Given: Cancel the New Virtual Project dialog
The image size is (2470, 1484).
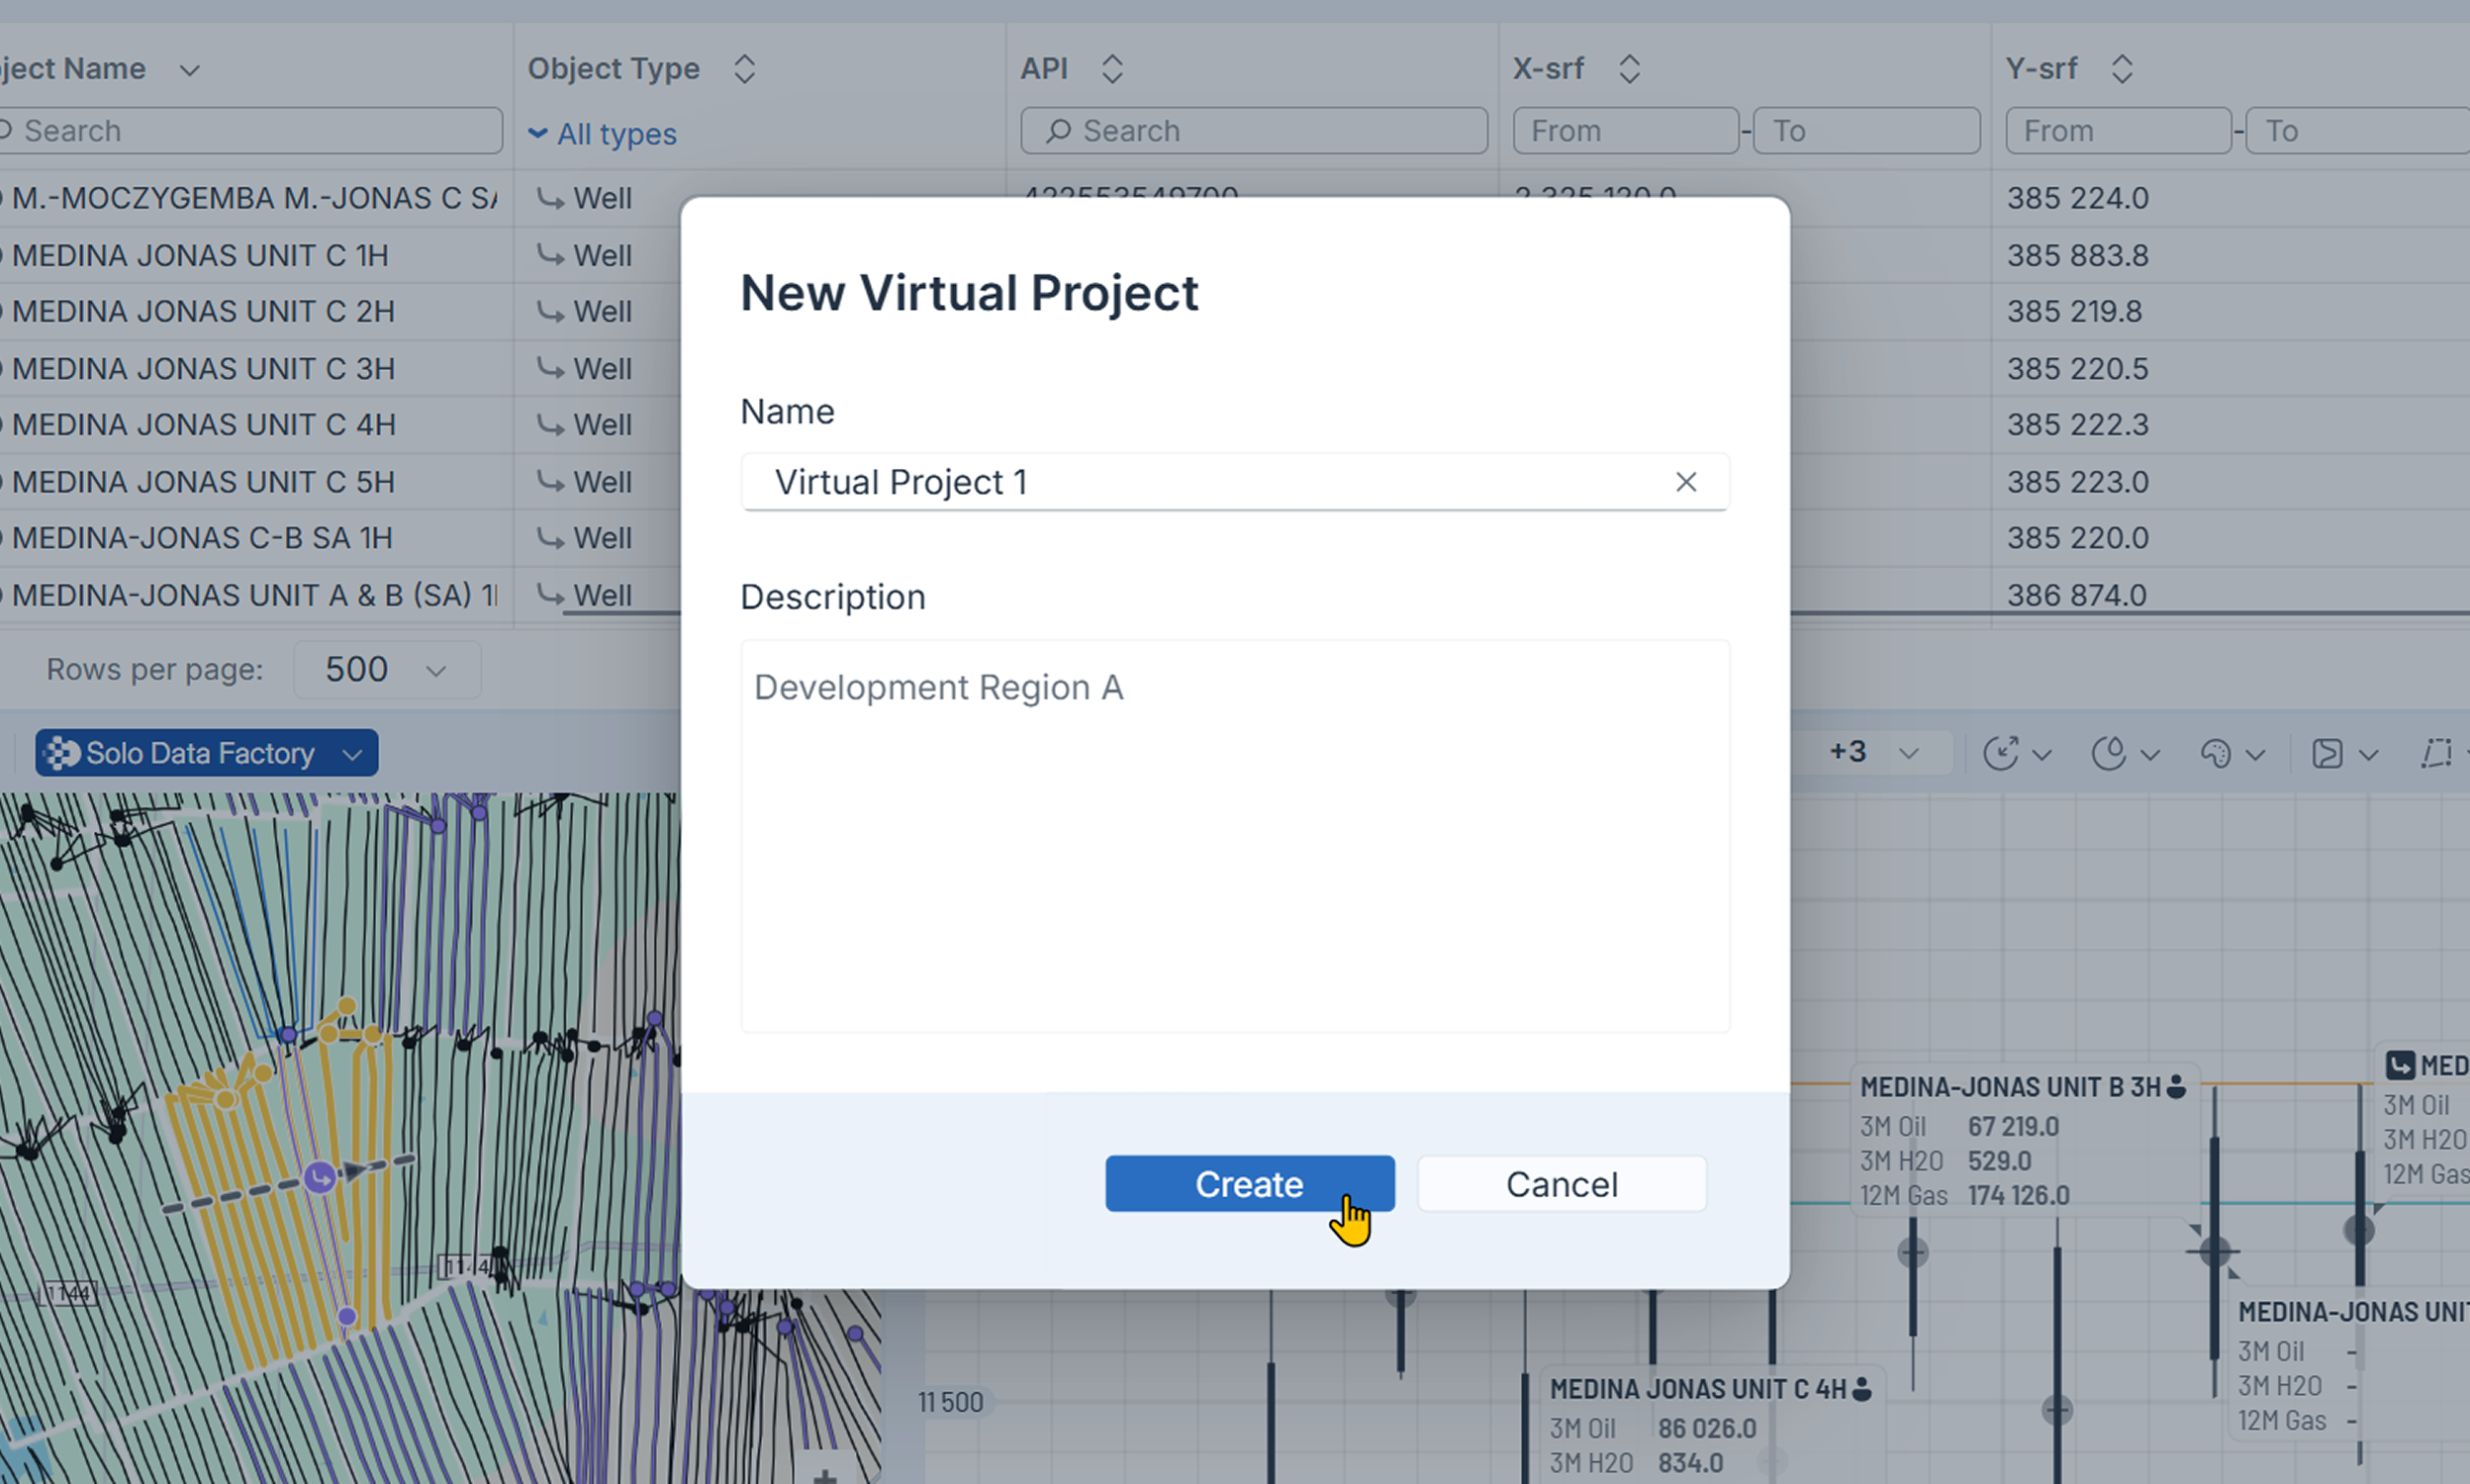Looking at the screenshot, I should [1561, 1184].
